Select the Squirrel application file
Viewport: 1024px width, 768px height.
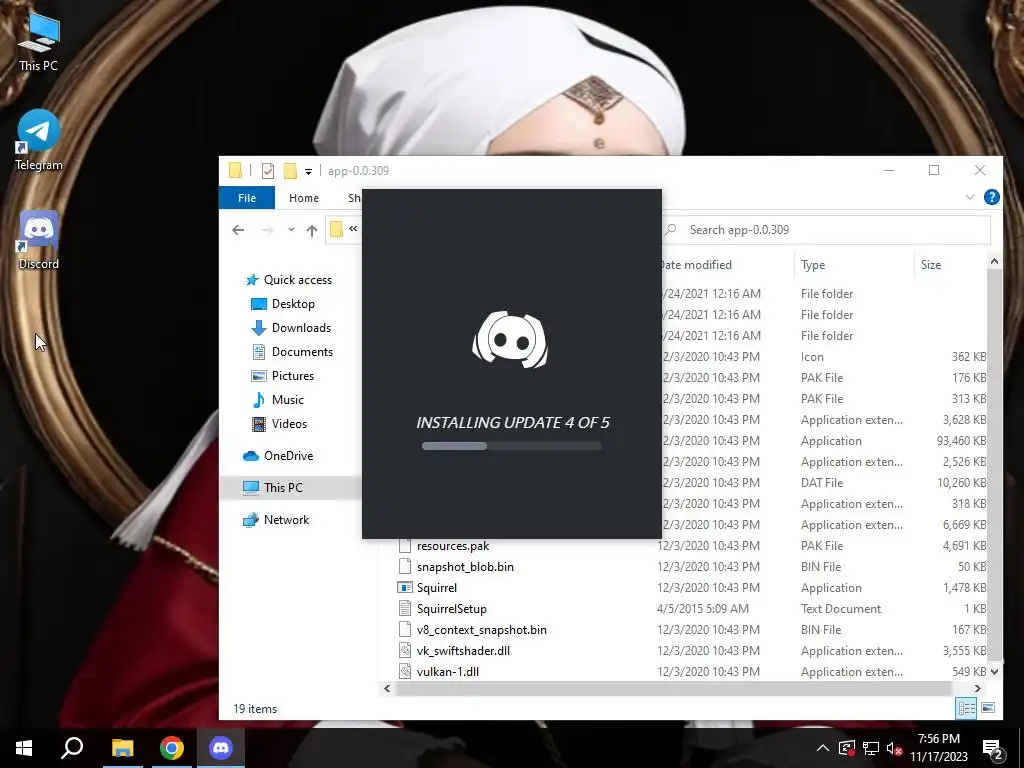pyautogui.click(x=437, y=588)
